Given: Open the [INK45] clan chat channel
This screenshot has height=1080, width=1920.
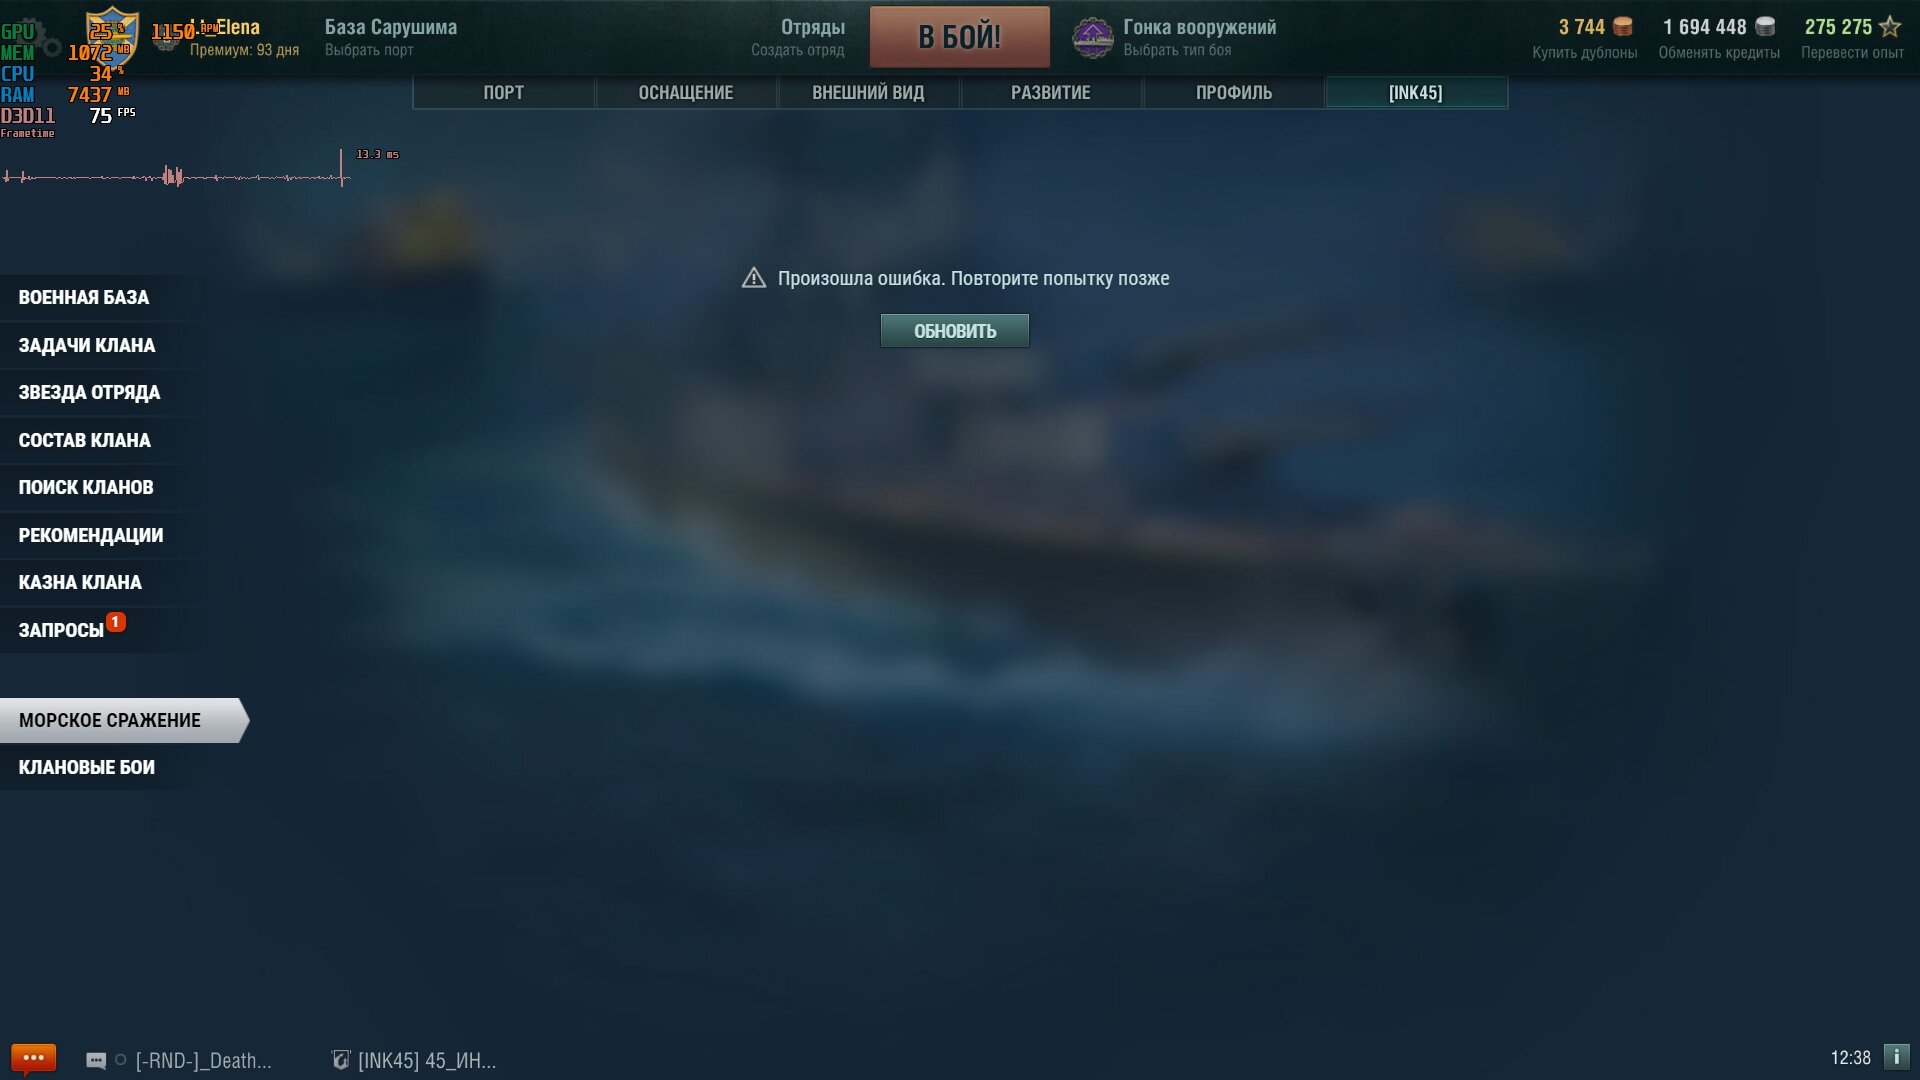Looking at the screenshot, I should click(x=414, y=1060).
